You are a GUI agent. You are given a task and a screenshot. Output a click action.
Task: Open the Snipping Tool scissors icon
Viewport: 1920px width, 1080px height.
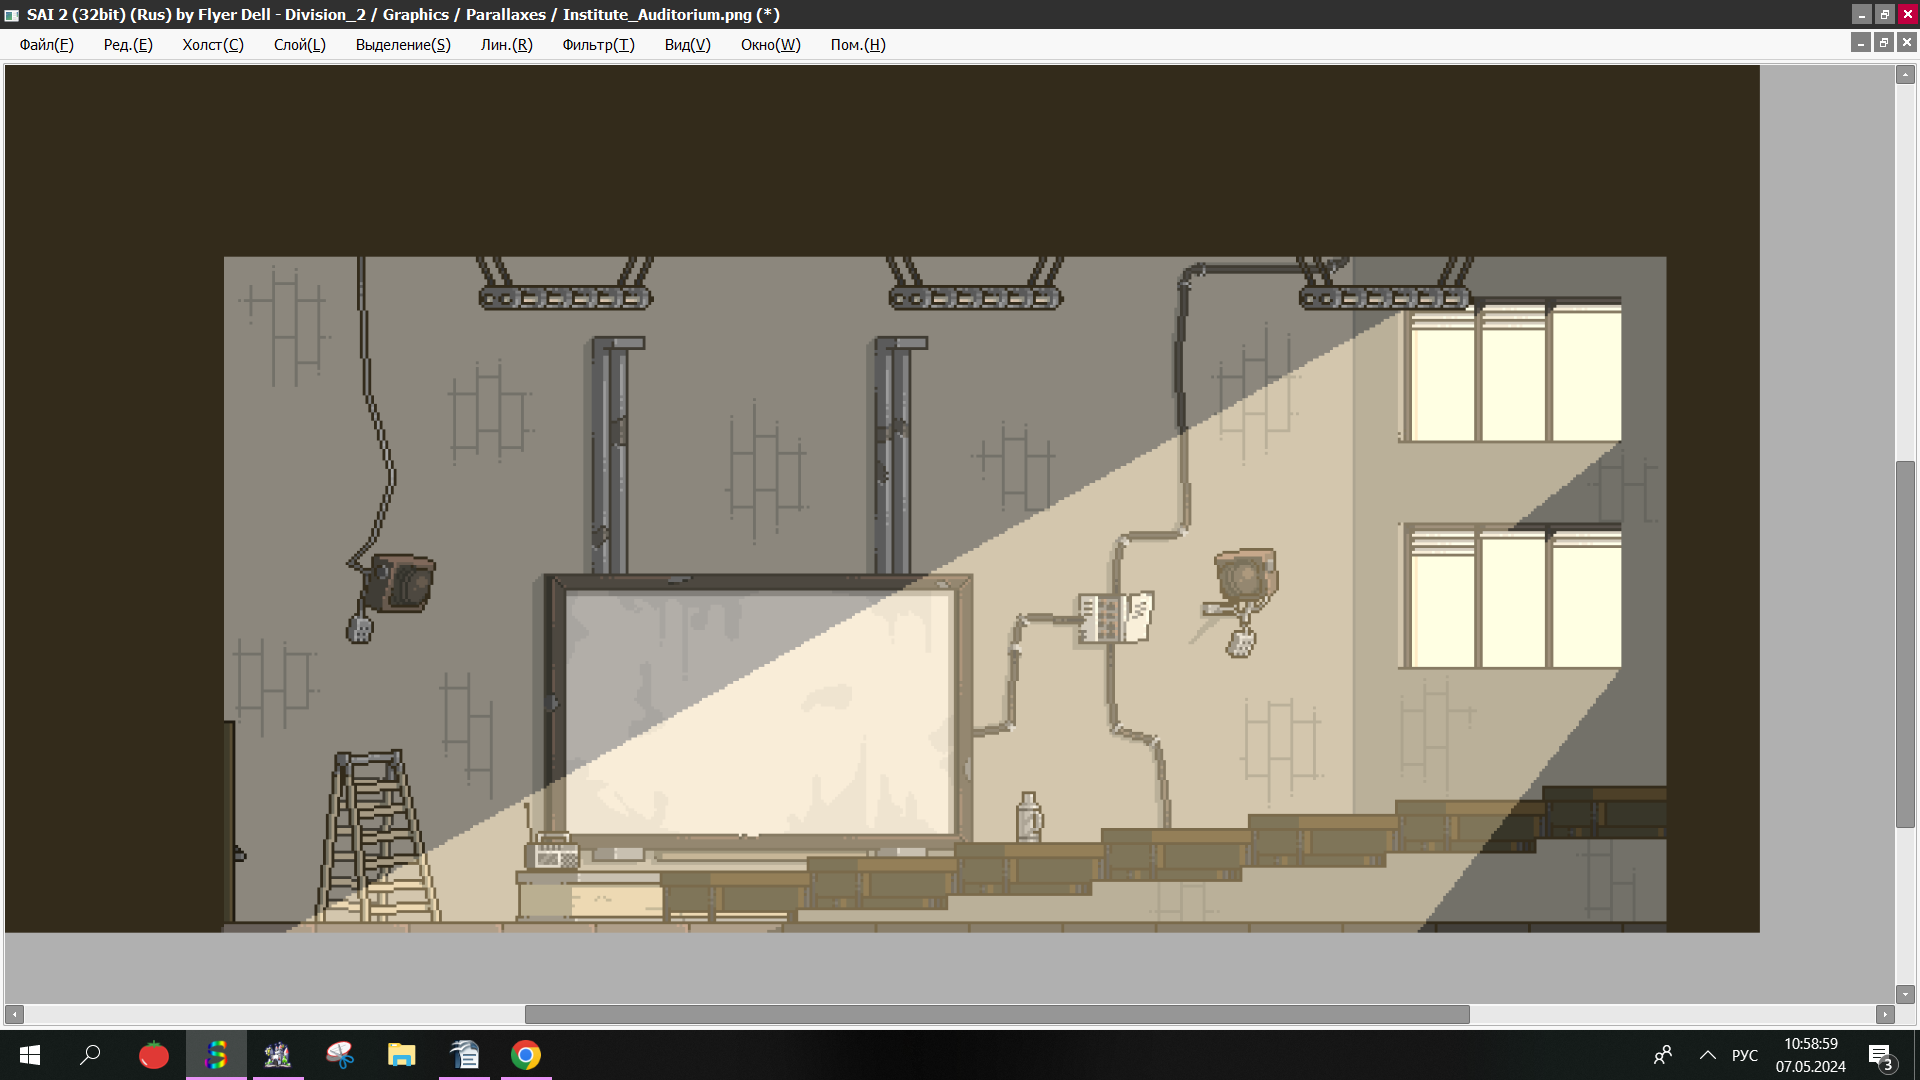tap(340, 1055)
